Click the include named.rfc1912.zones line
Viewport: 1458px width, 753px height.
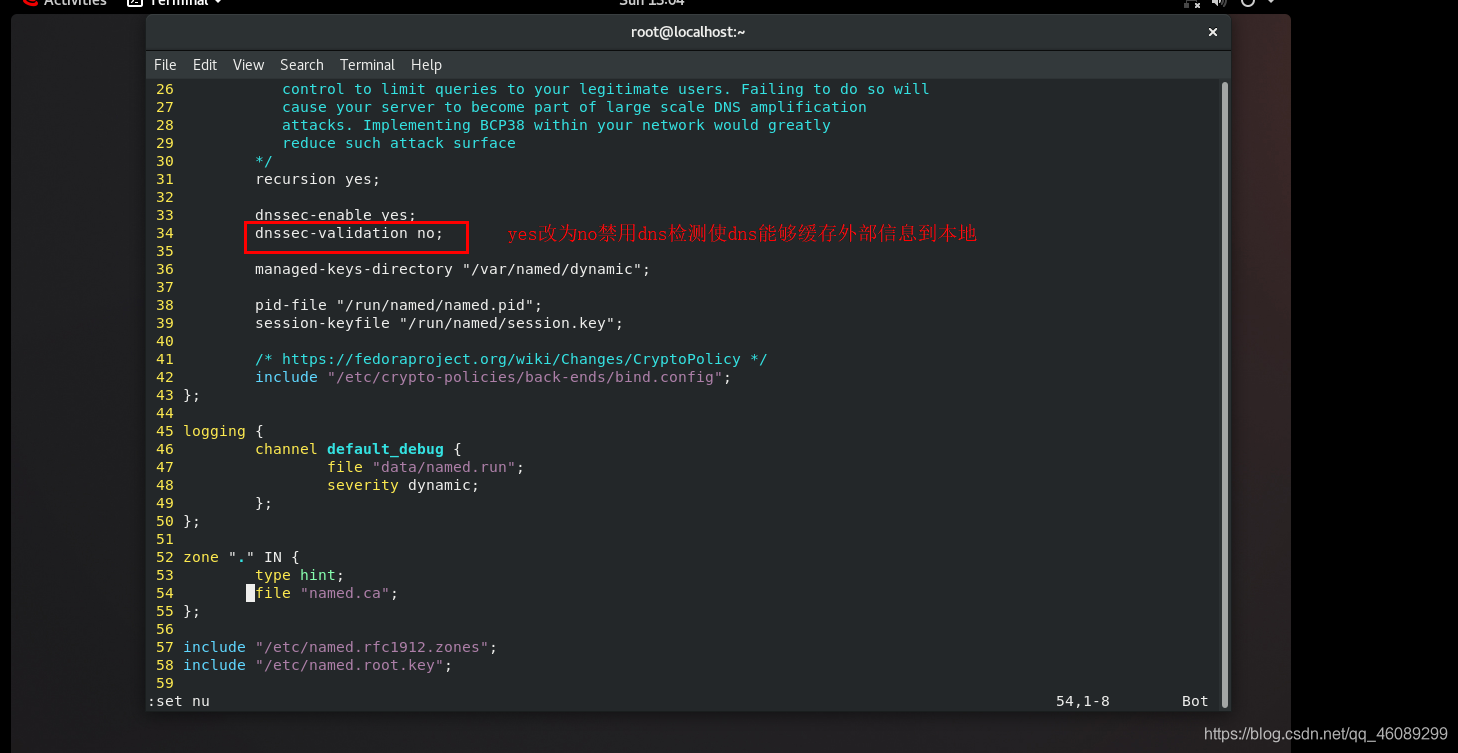coord(340,647)
